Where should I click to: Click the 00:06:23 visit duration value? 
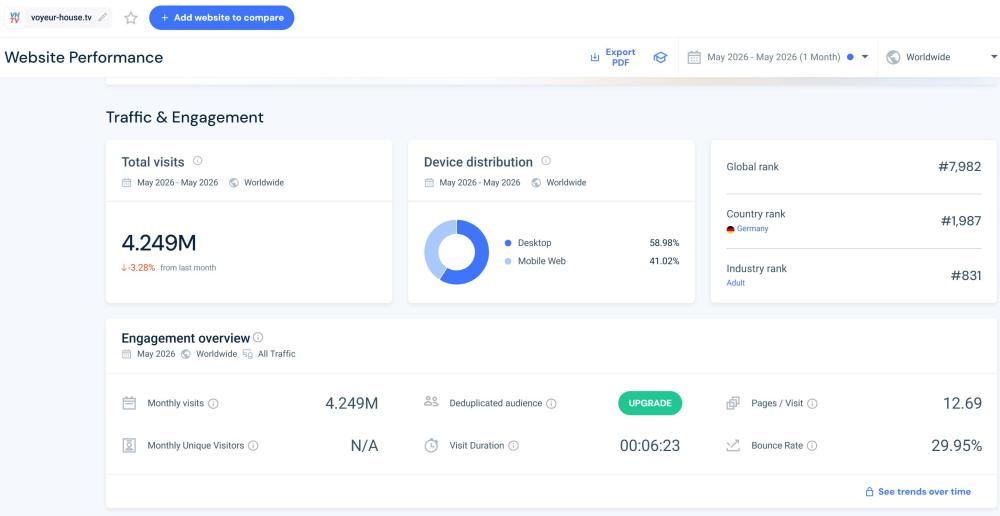(x=650, y=446)
